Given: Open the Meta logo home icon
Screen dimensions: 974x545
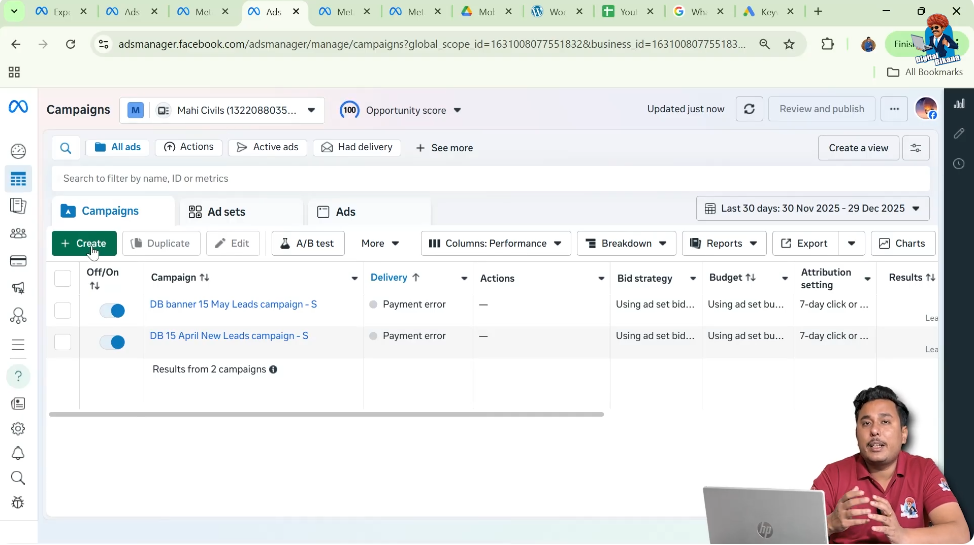Looking at the screenshot, I should click(x=18, y=107).
